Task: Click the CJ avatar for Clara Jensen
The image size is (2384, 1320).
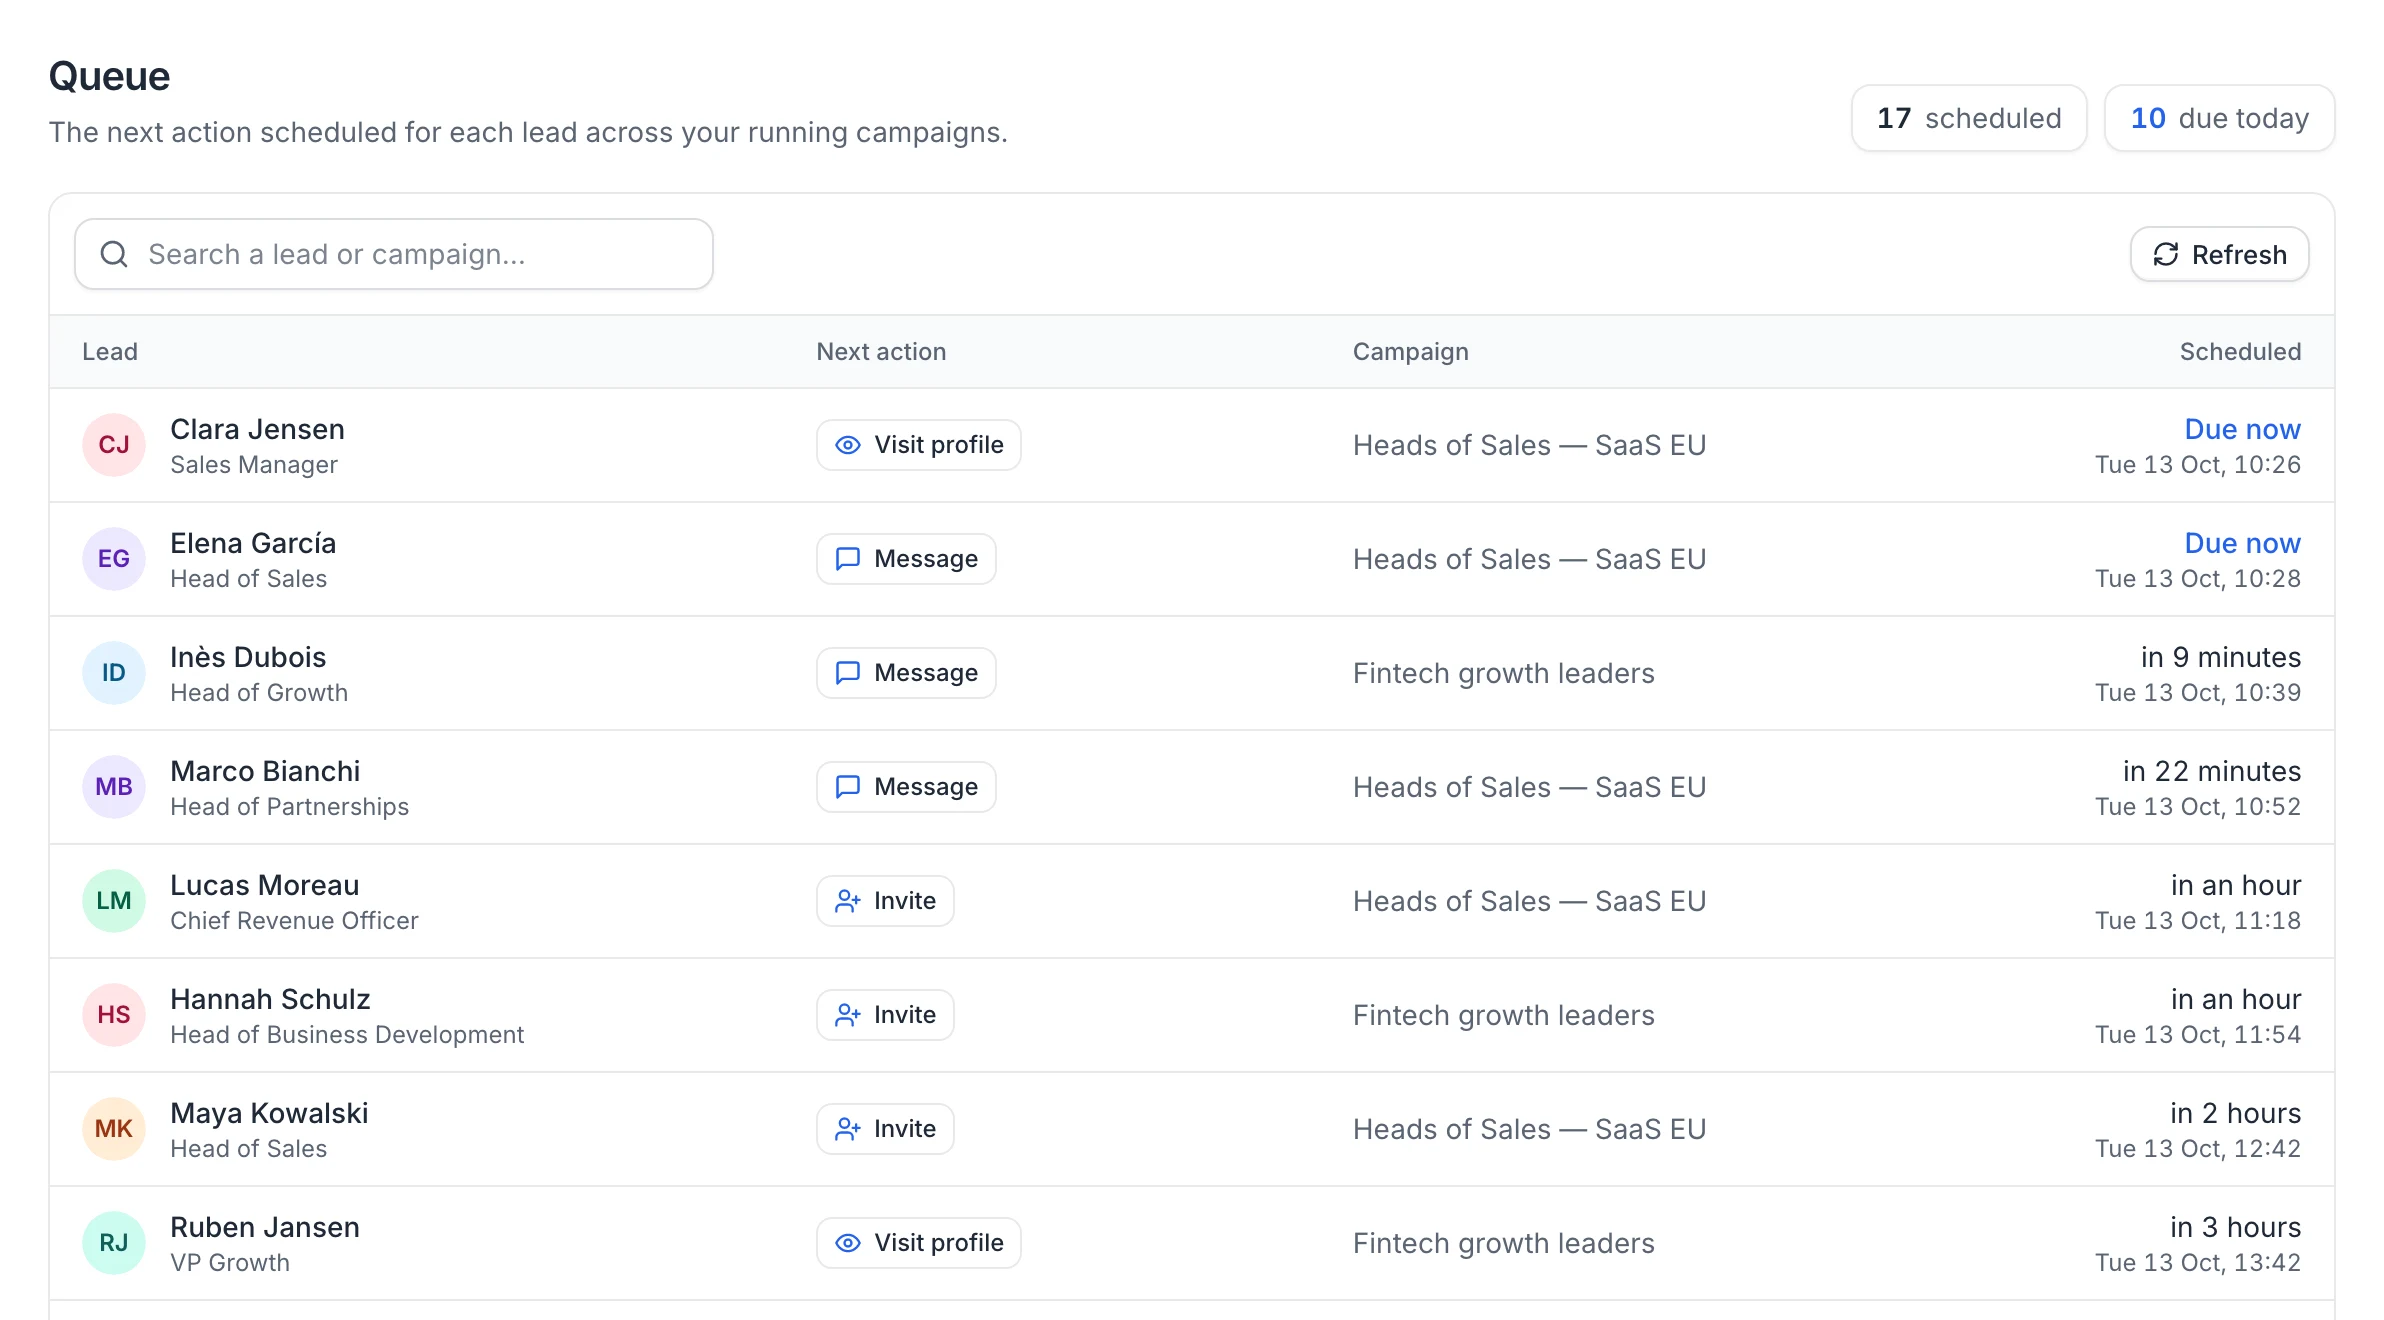Action: pyautogui.click(x=114, y=445)
